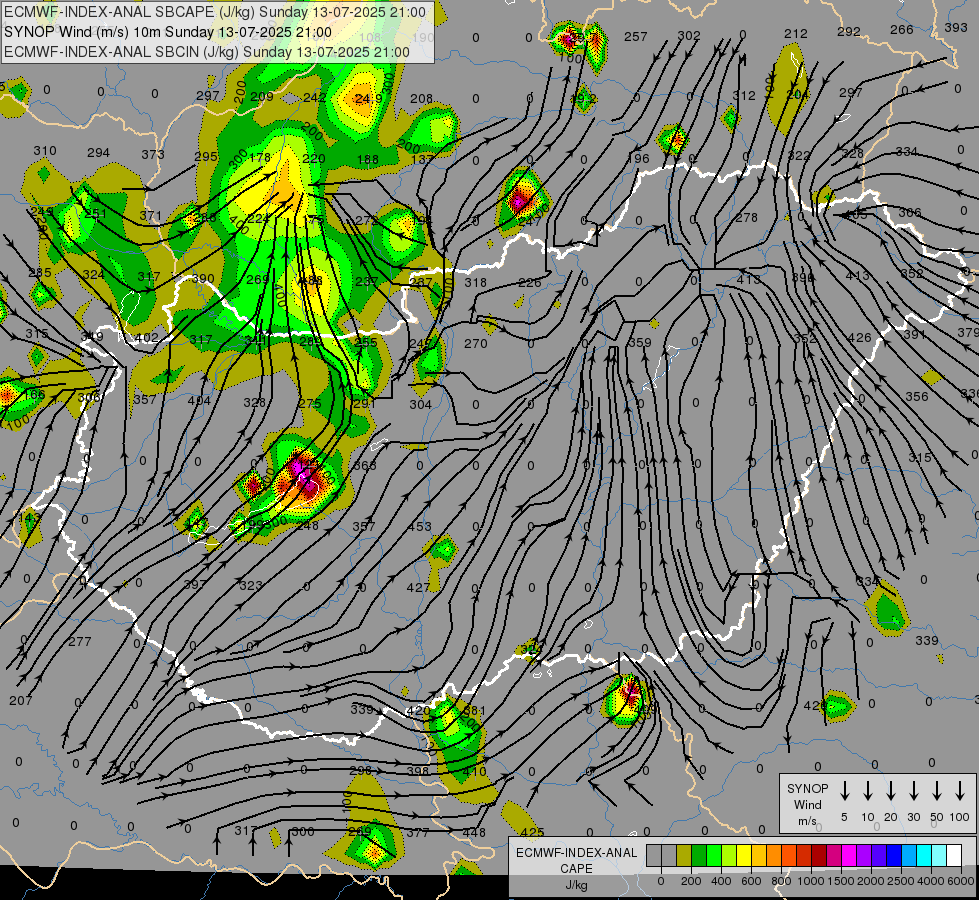Image resolution: width=979 pixels, height=900 pixels.
Task: Click the 1000 label under the CAPE scale
Action: [x=811, y=881]
